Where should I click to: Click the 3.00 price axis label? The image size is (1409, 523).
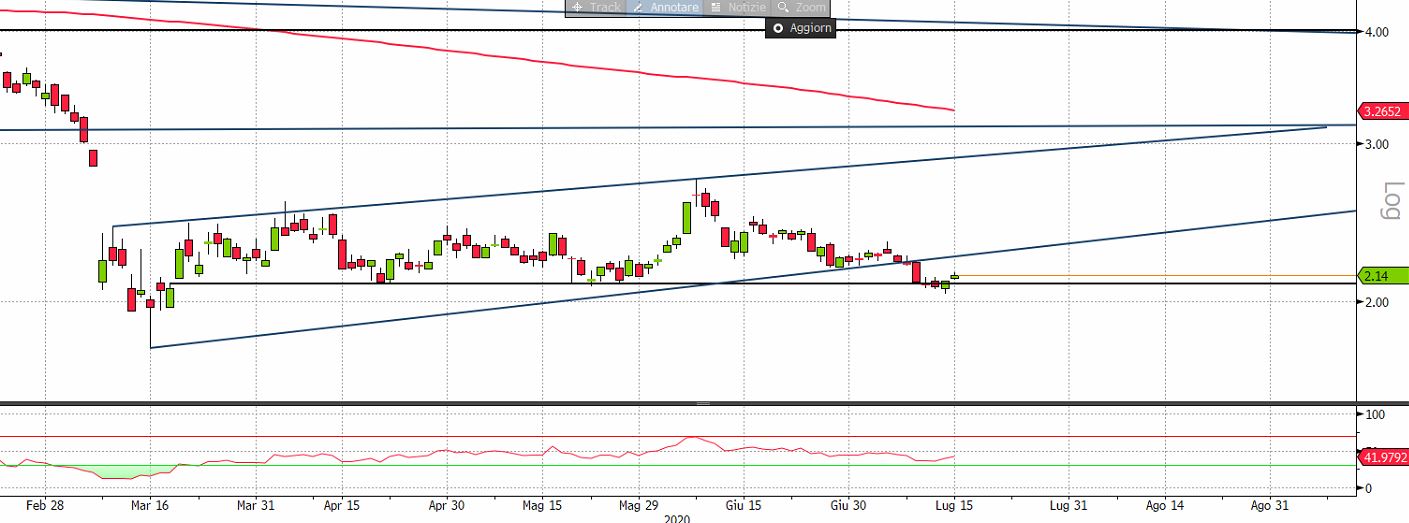point(1376,144)
